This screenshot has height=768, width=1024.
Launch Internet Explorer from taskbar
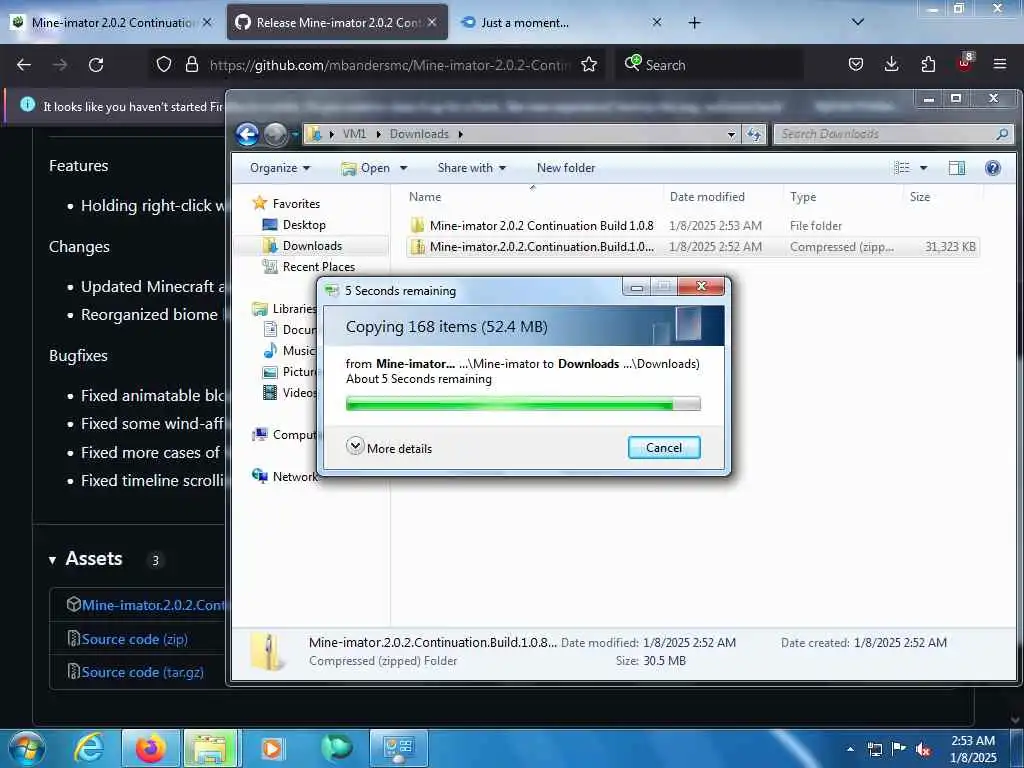click(89, 749)
